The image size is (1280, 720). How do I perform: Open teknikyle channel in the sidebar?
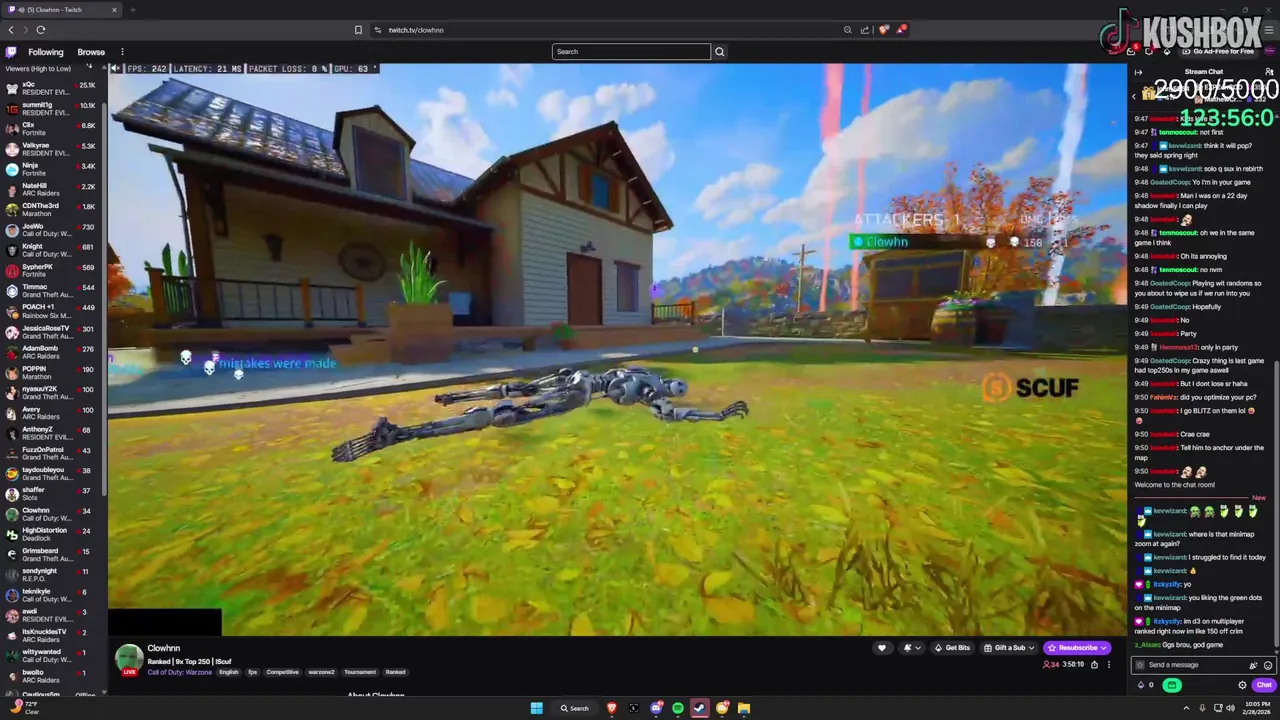[x=52, y=595]
